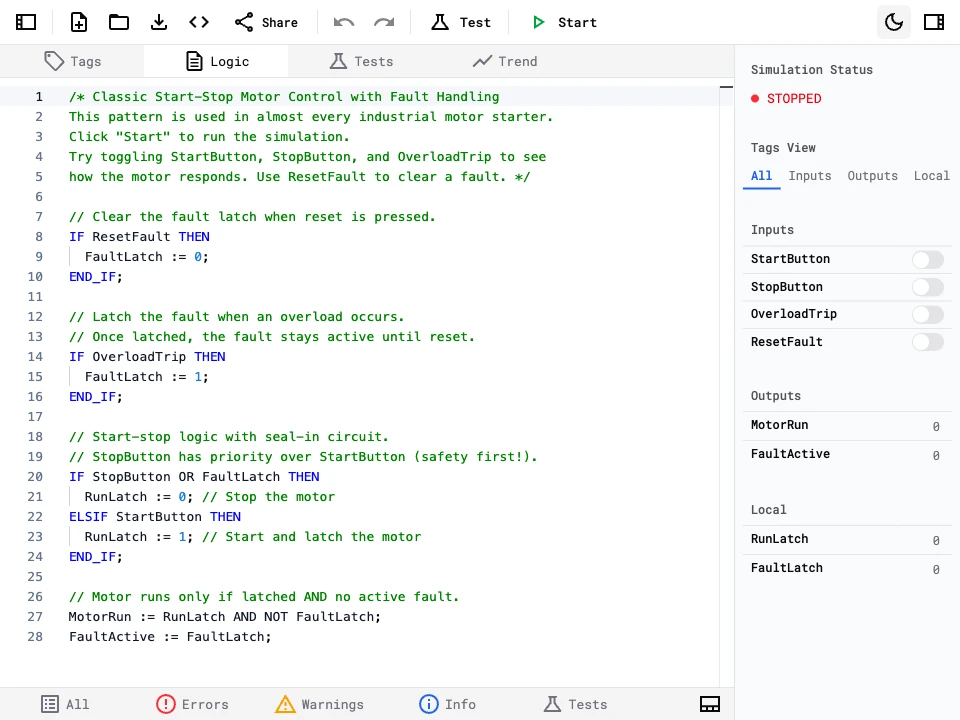
Task: Undo the last edit with the undo arrow
Action: pos(342,21)
